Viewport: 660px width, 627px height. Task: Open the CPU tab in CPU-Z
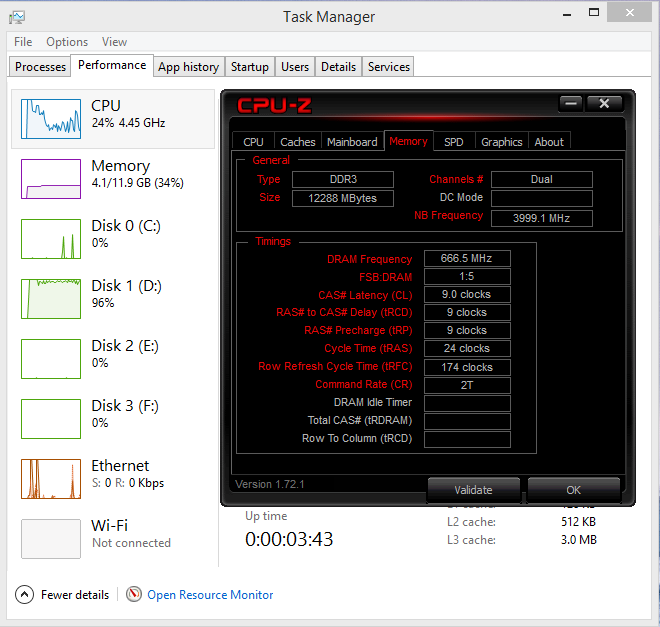pyautogui.click(x=253, y=142)
